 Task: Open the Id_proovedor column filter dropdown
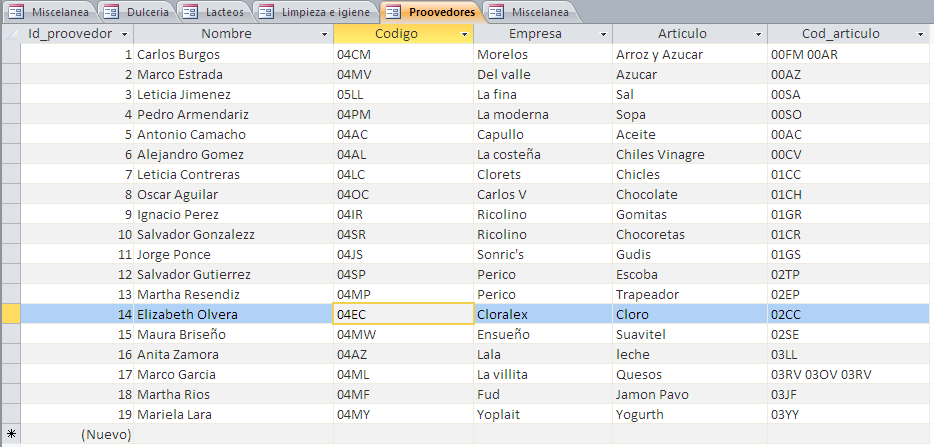(124, 35)
